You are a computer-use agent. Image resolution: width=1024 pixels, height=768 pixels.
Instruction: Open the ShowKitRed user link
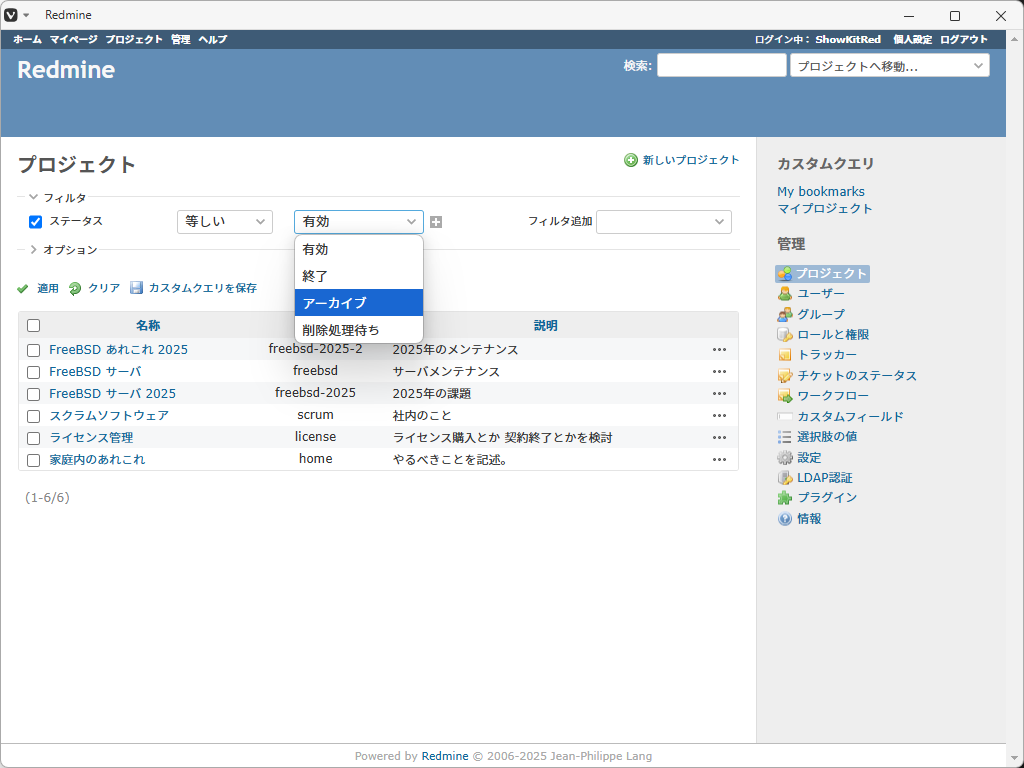point(848,39)
